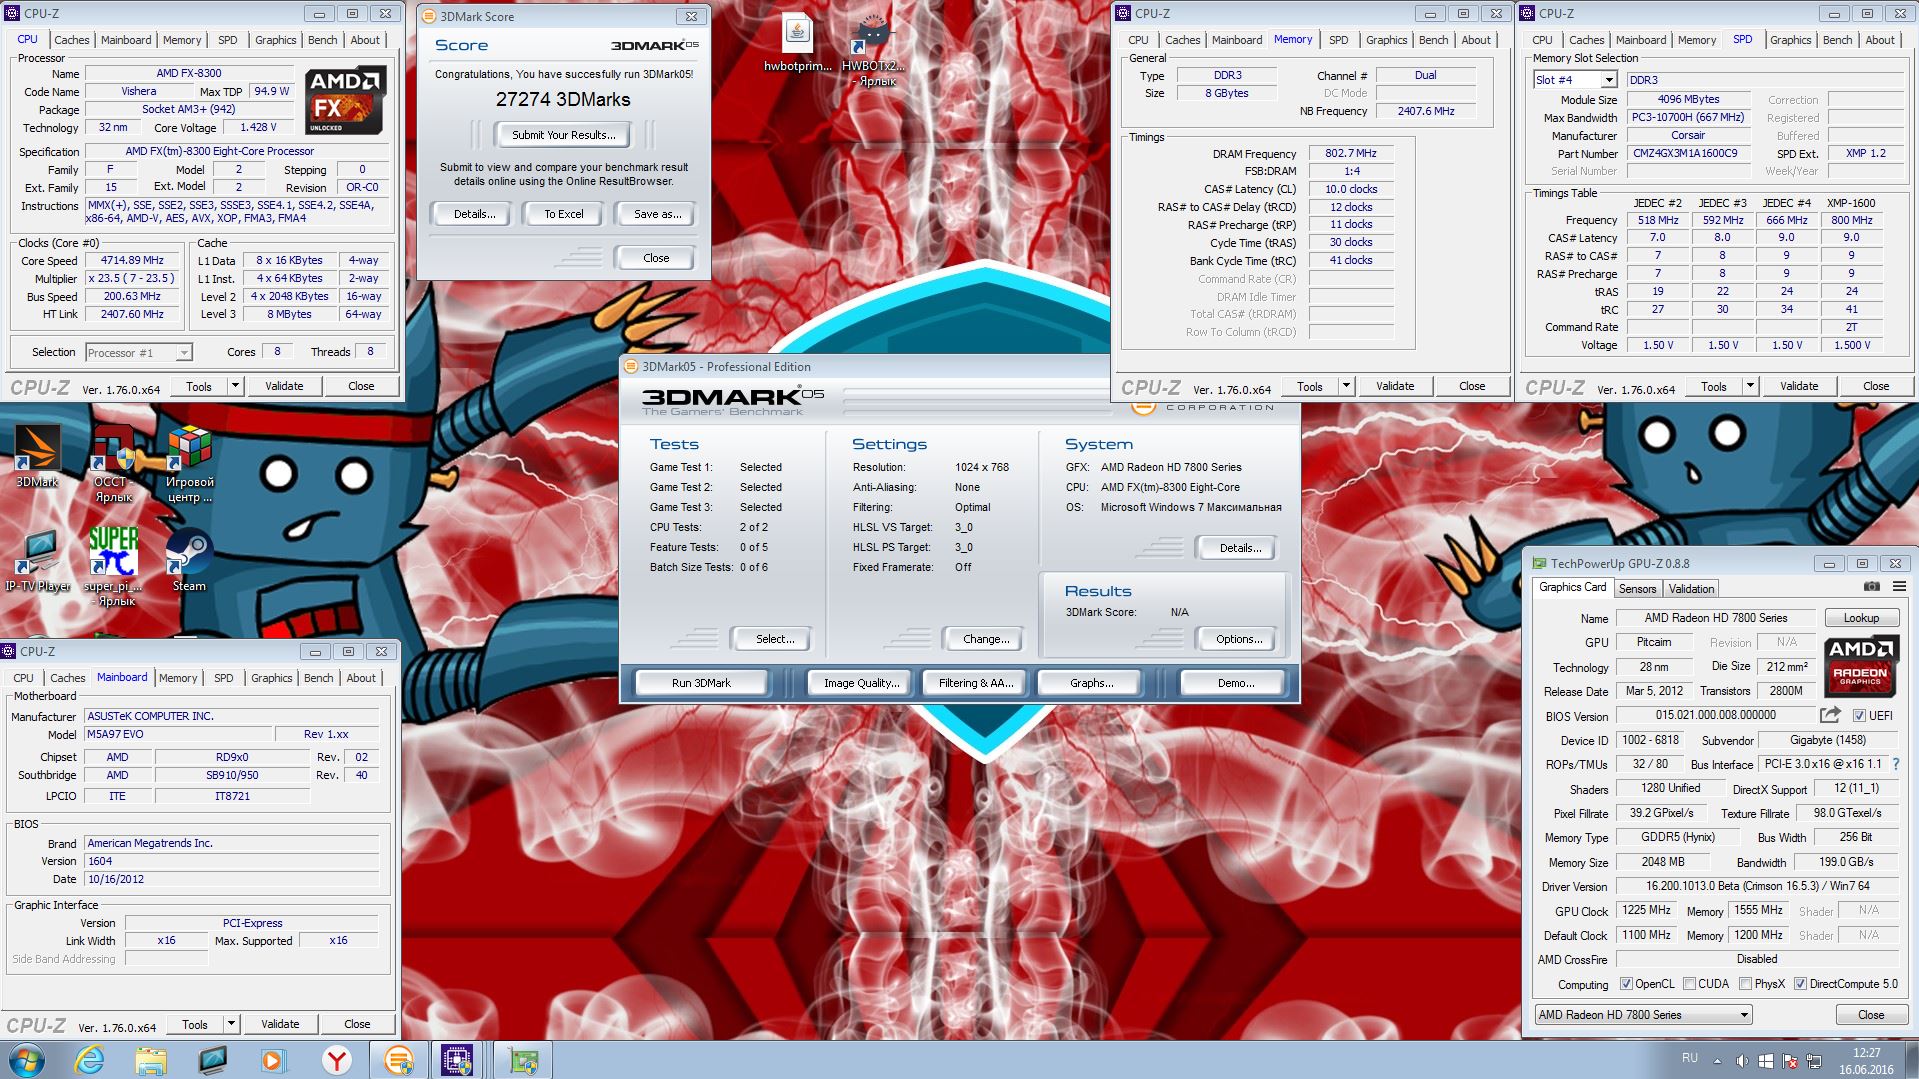
Task: Click the GPU-Z BIOS export share icon
Action: 1830,715
